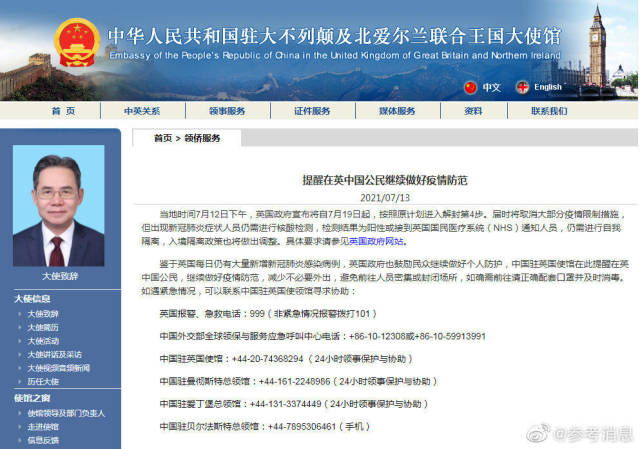Click the 中国驻贝尔法斯特总领馆 phone line

pyautogui.click(x=264, y=426)
